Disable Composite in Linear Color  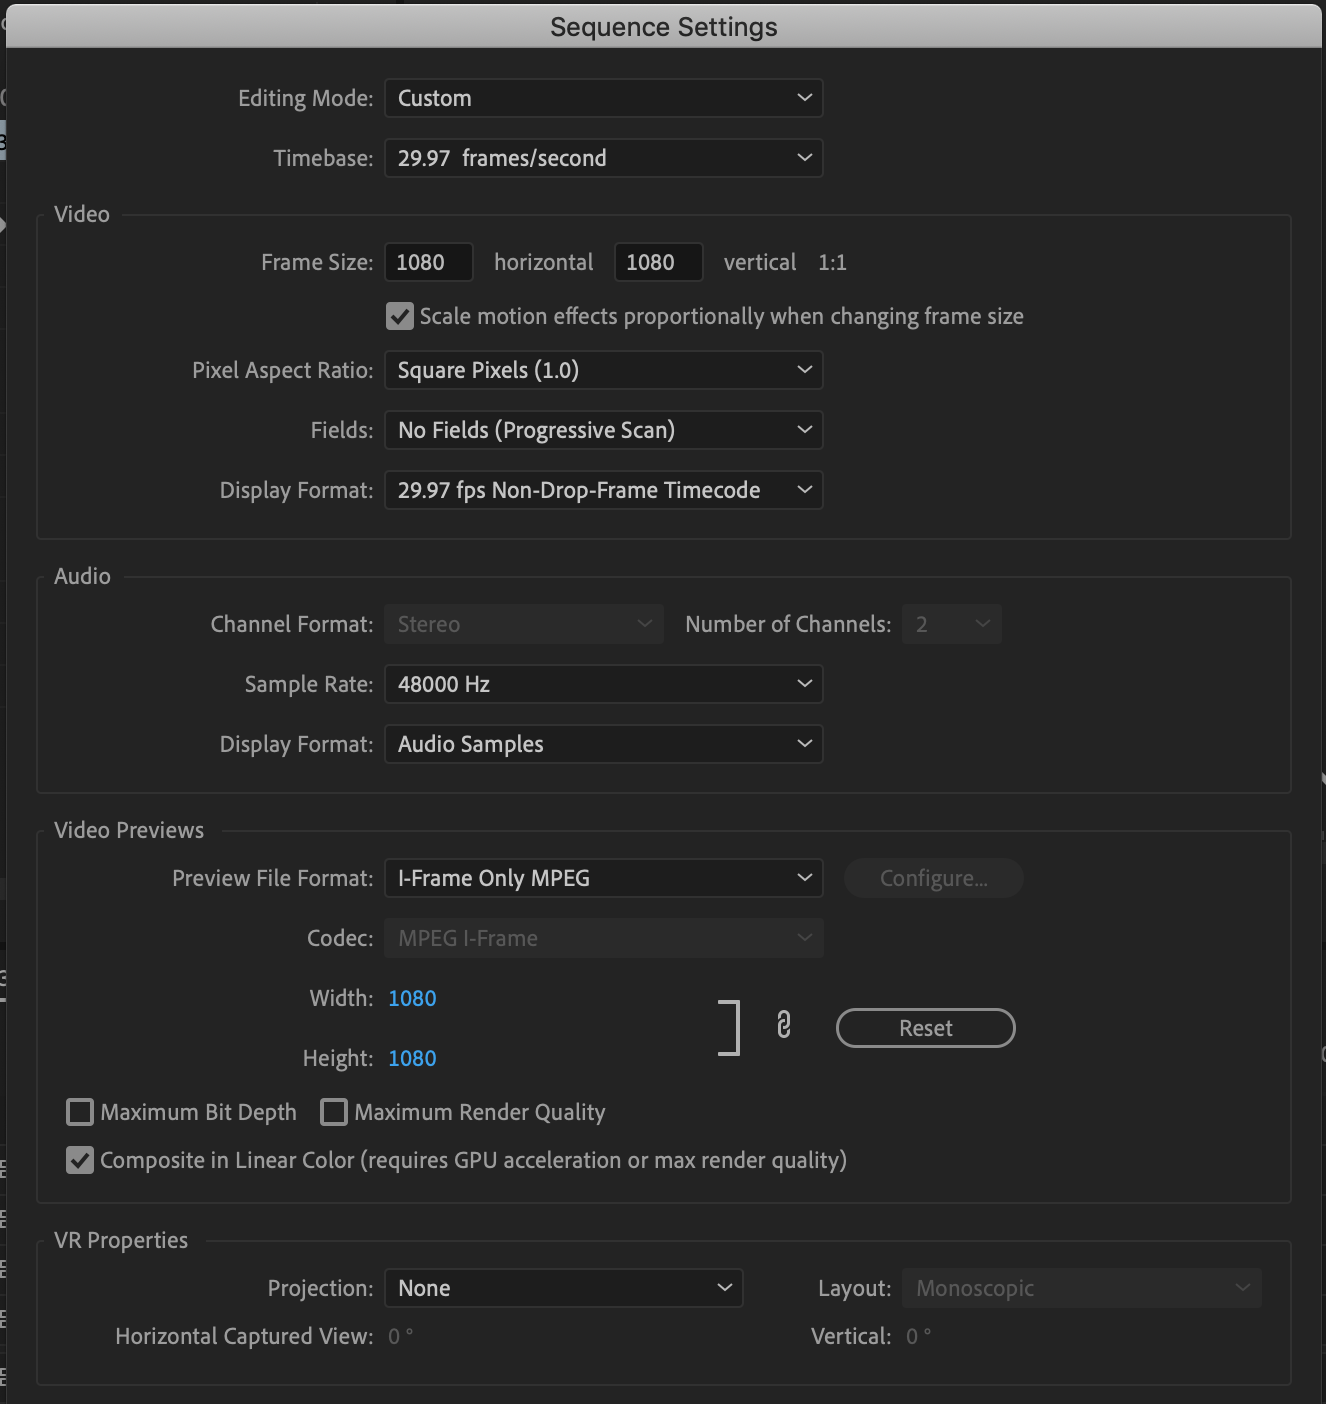click(x=80, y=1160)
